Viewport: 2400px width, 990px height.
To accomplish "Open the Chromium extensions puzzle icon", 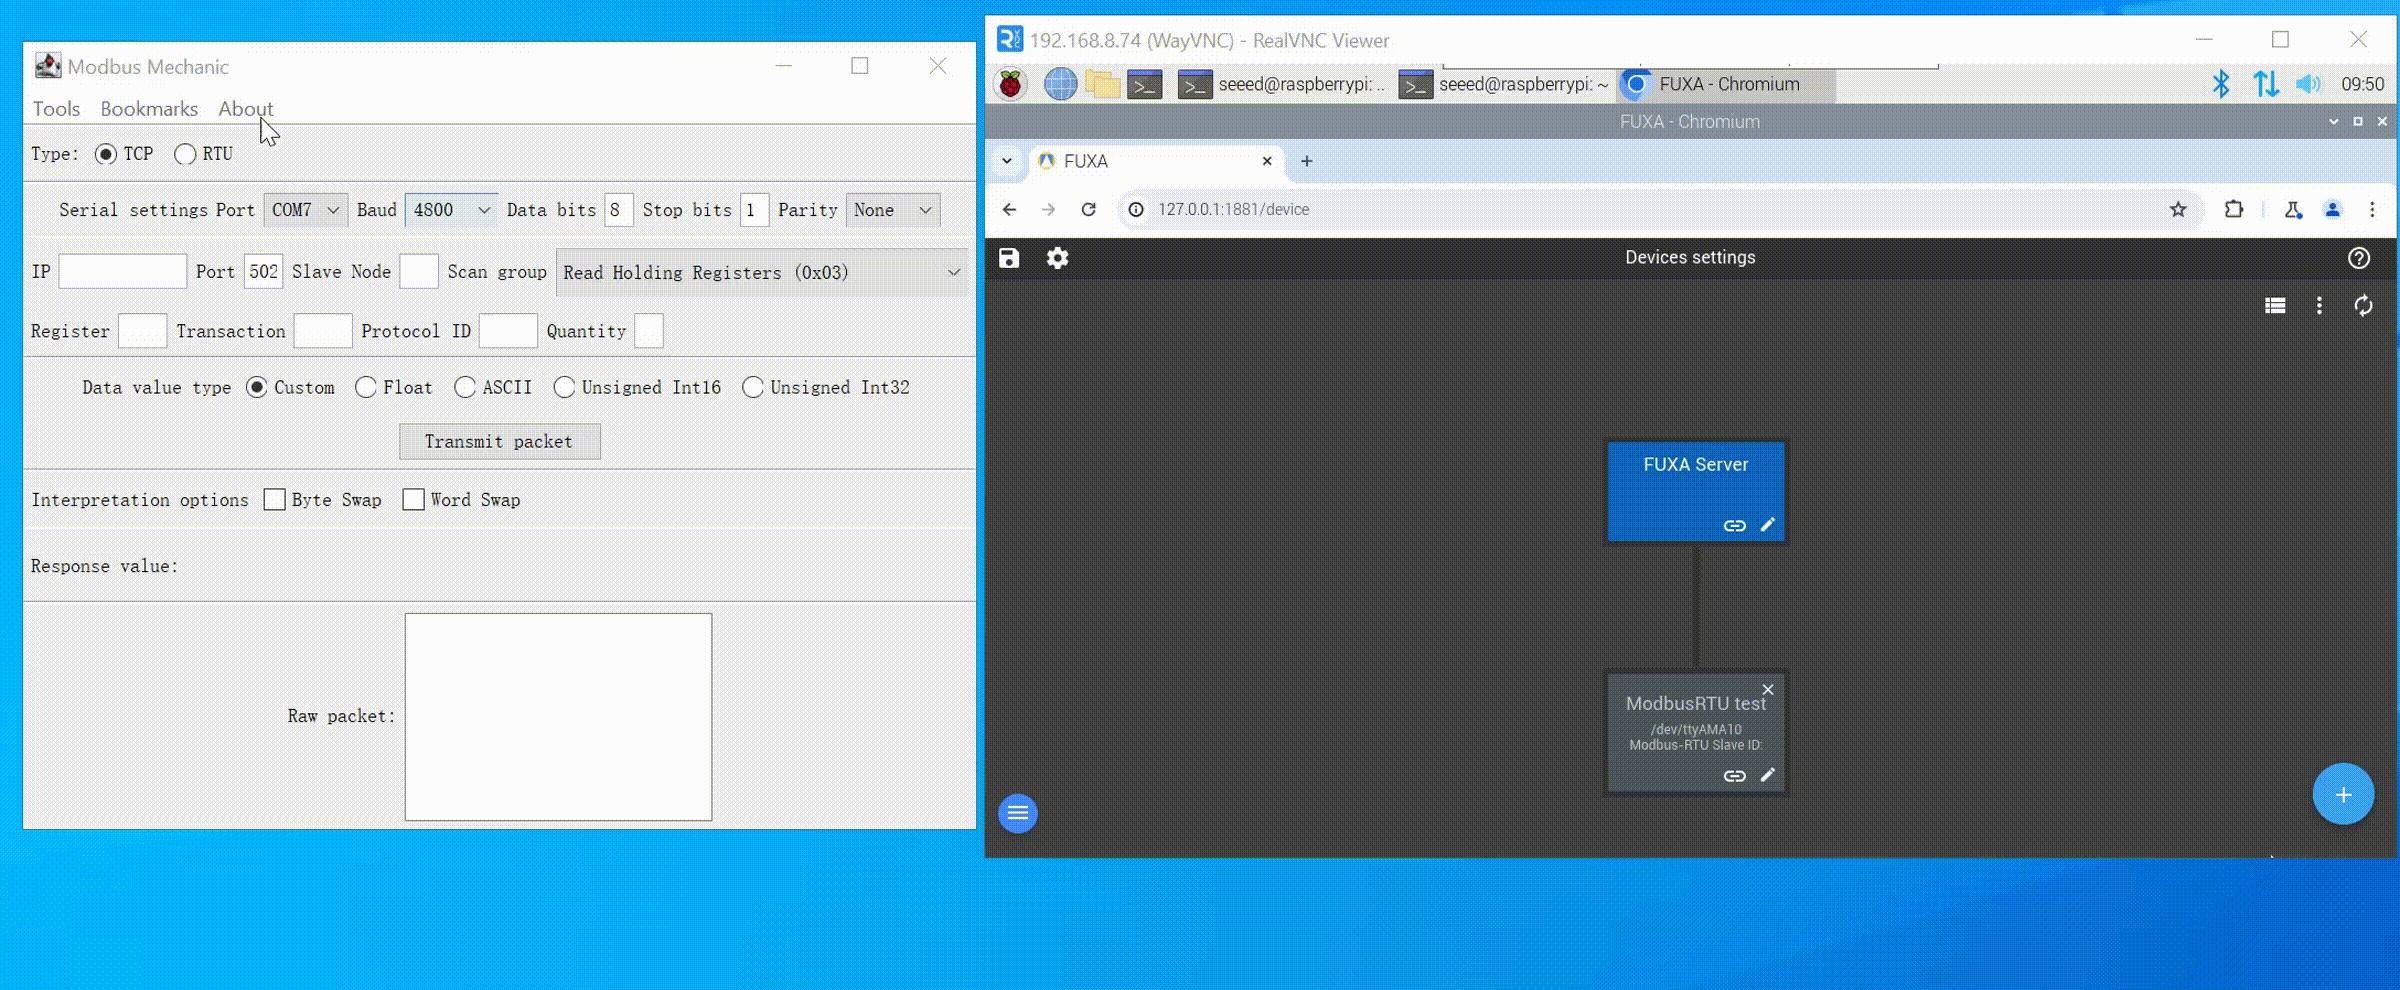I will coord(2234,209).
